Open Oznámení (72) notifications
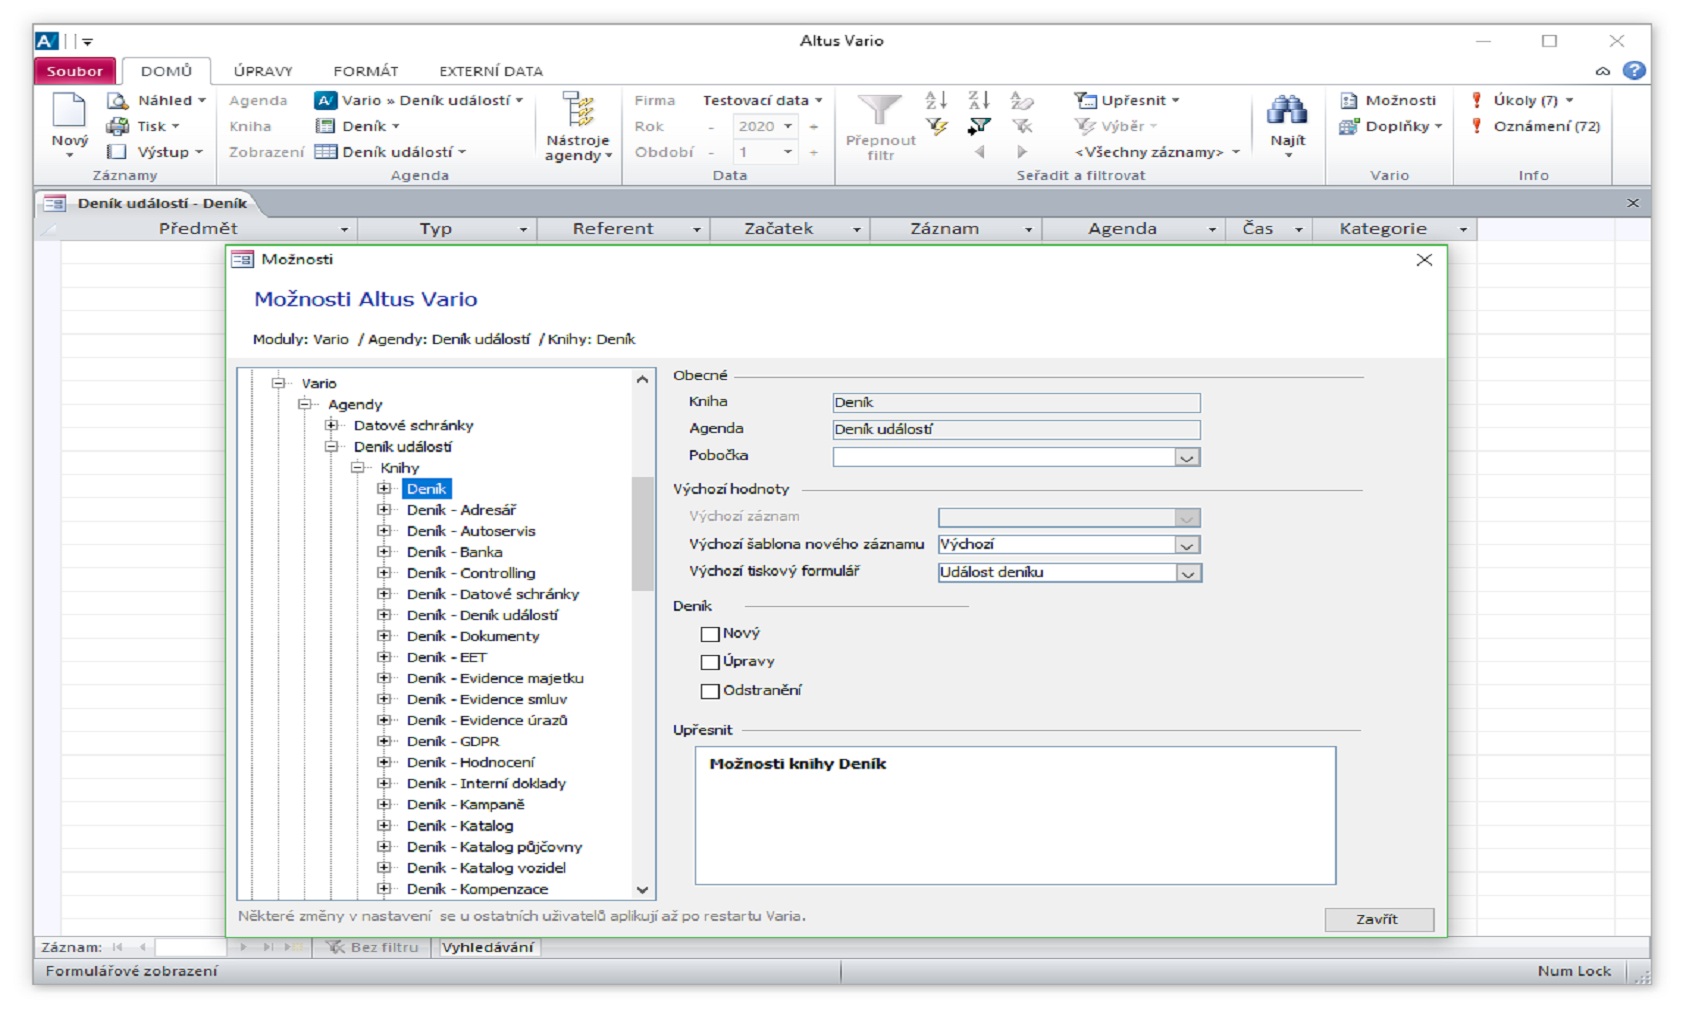The image size is (1689, 1020). 1535,126
